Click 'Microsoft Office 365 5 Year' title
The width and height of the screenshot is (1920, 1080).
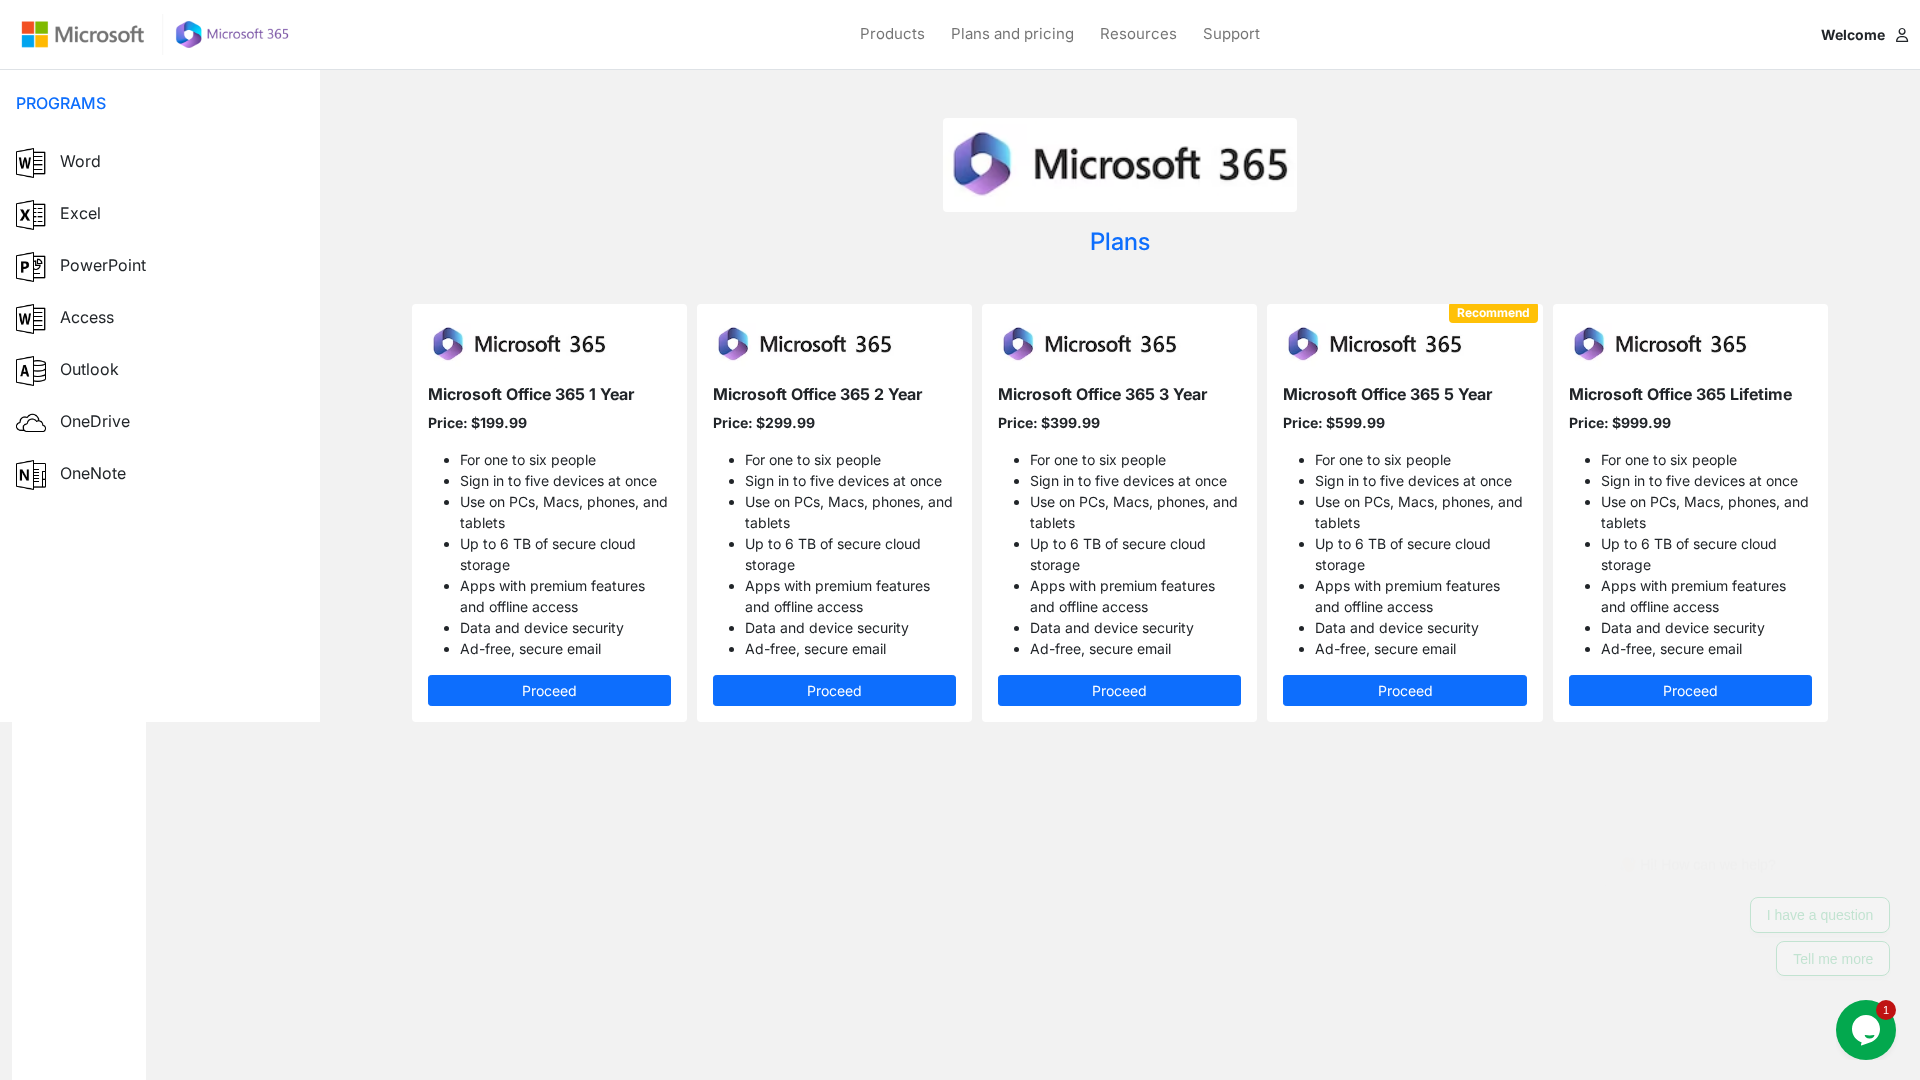pyautogui.click(x=1387, y=395)
